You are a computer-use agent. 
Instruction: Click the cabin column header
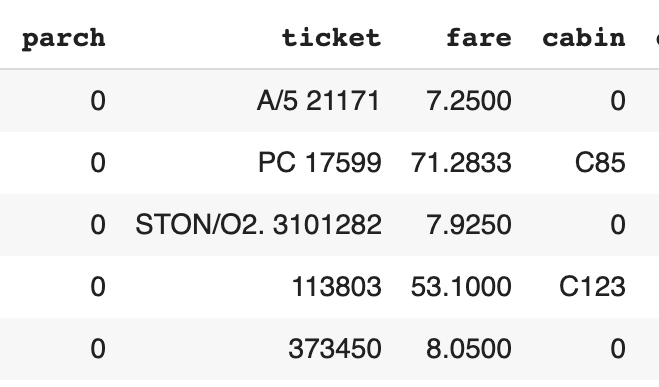point(584,38)
